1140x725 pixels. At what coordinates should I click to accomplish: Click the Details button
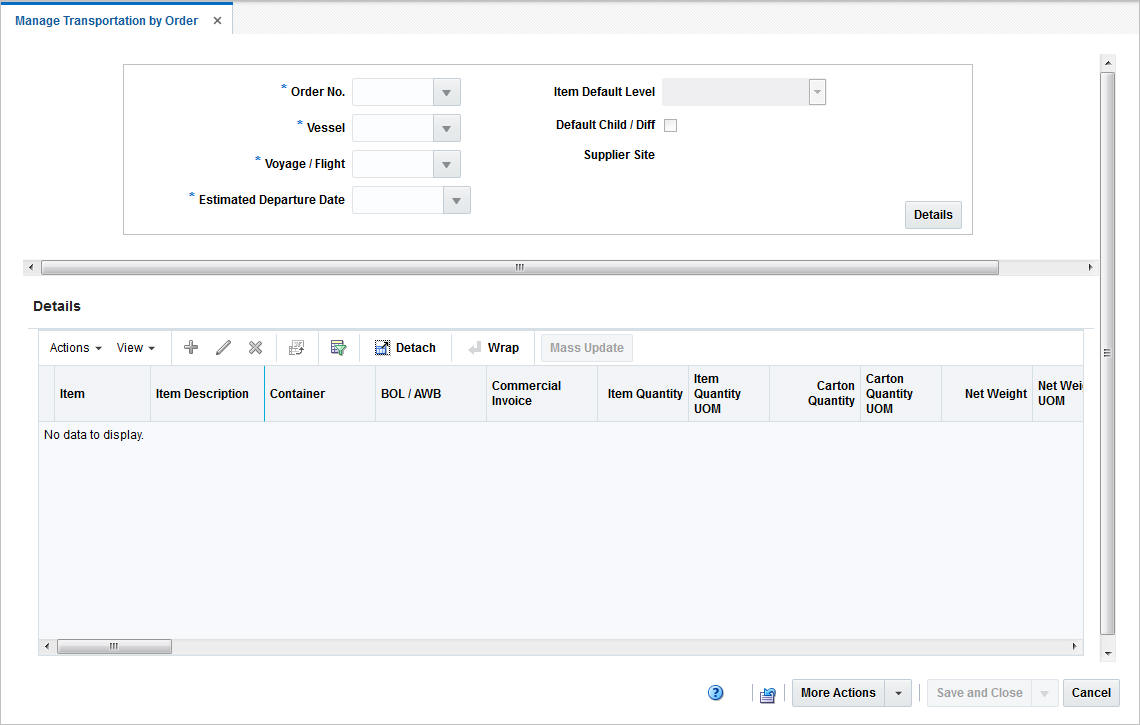[x=932, y=214]
